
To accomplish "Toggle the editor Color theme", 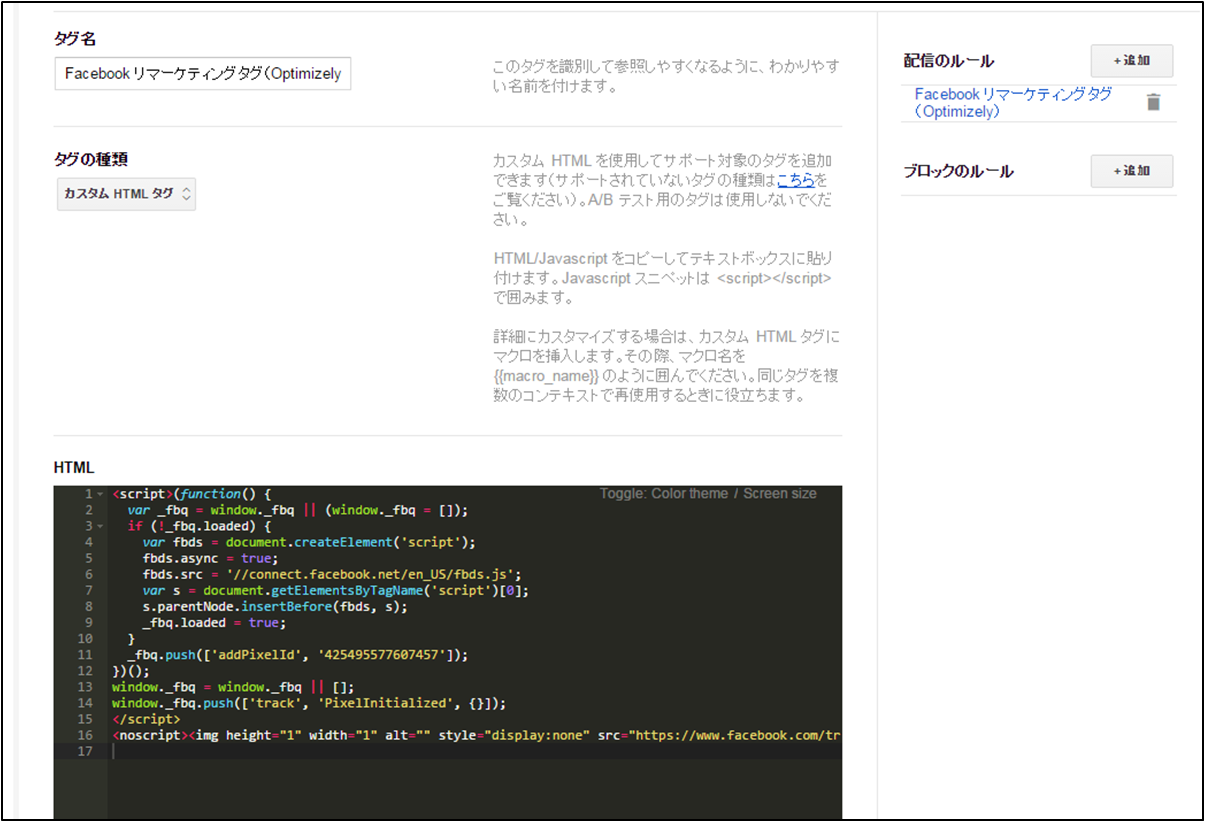I will coord(691,494).
